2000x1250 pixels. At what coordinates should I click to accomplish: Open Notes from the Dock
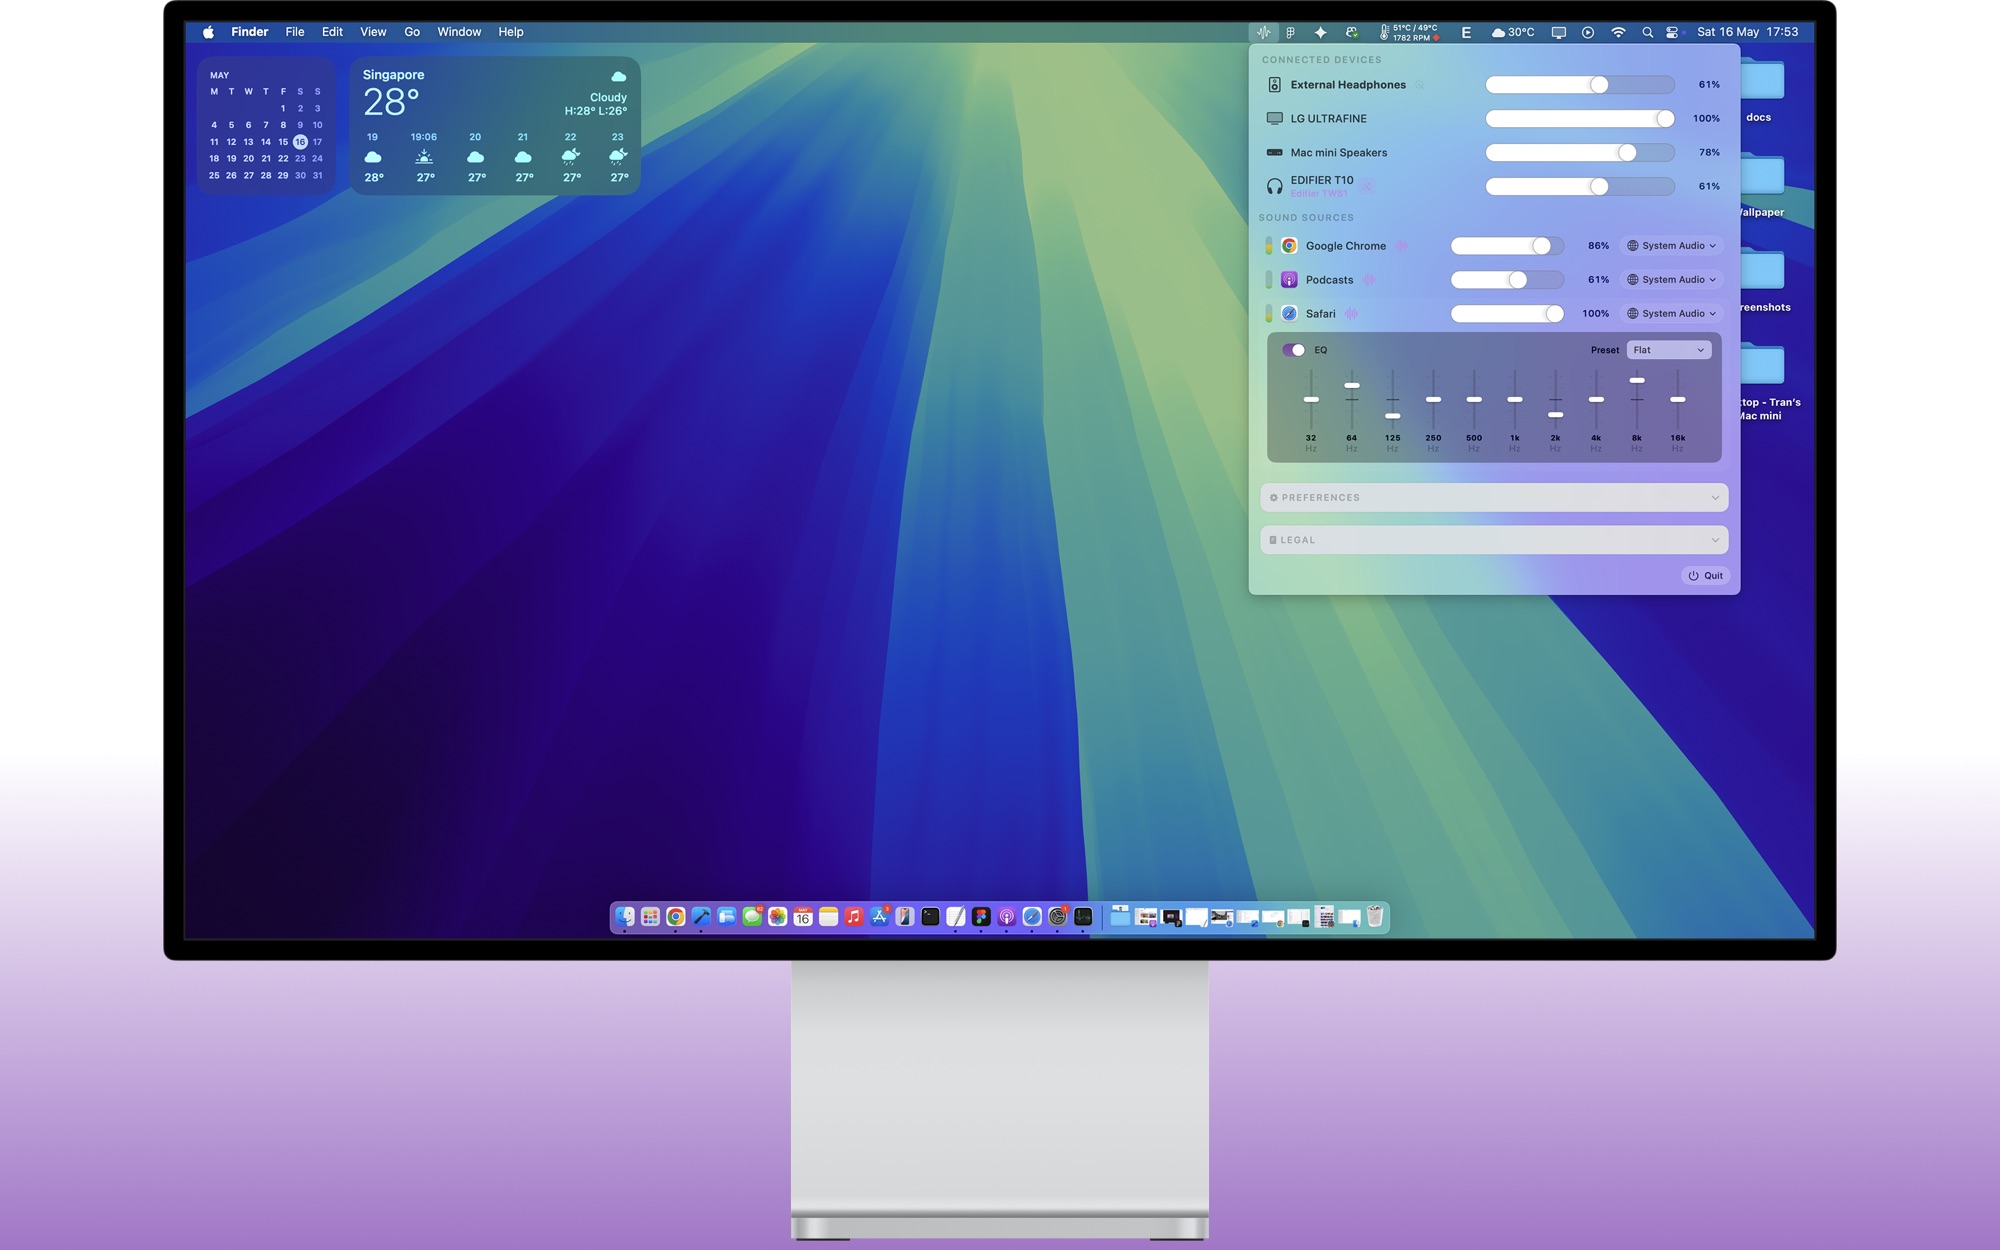pyautogui.click(x=828, y=916)
